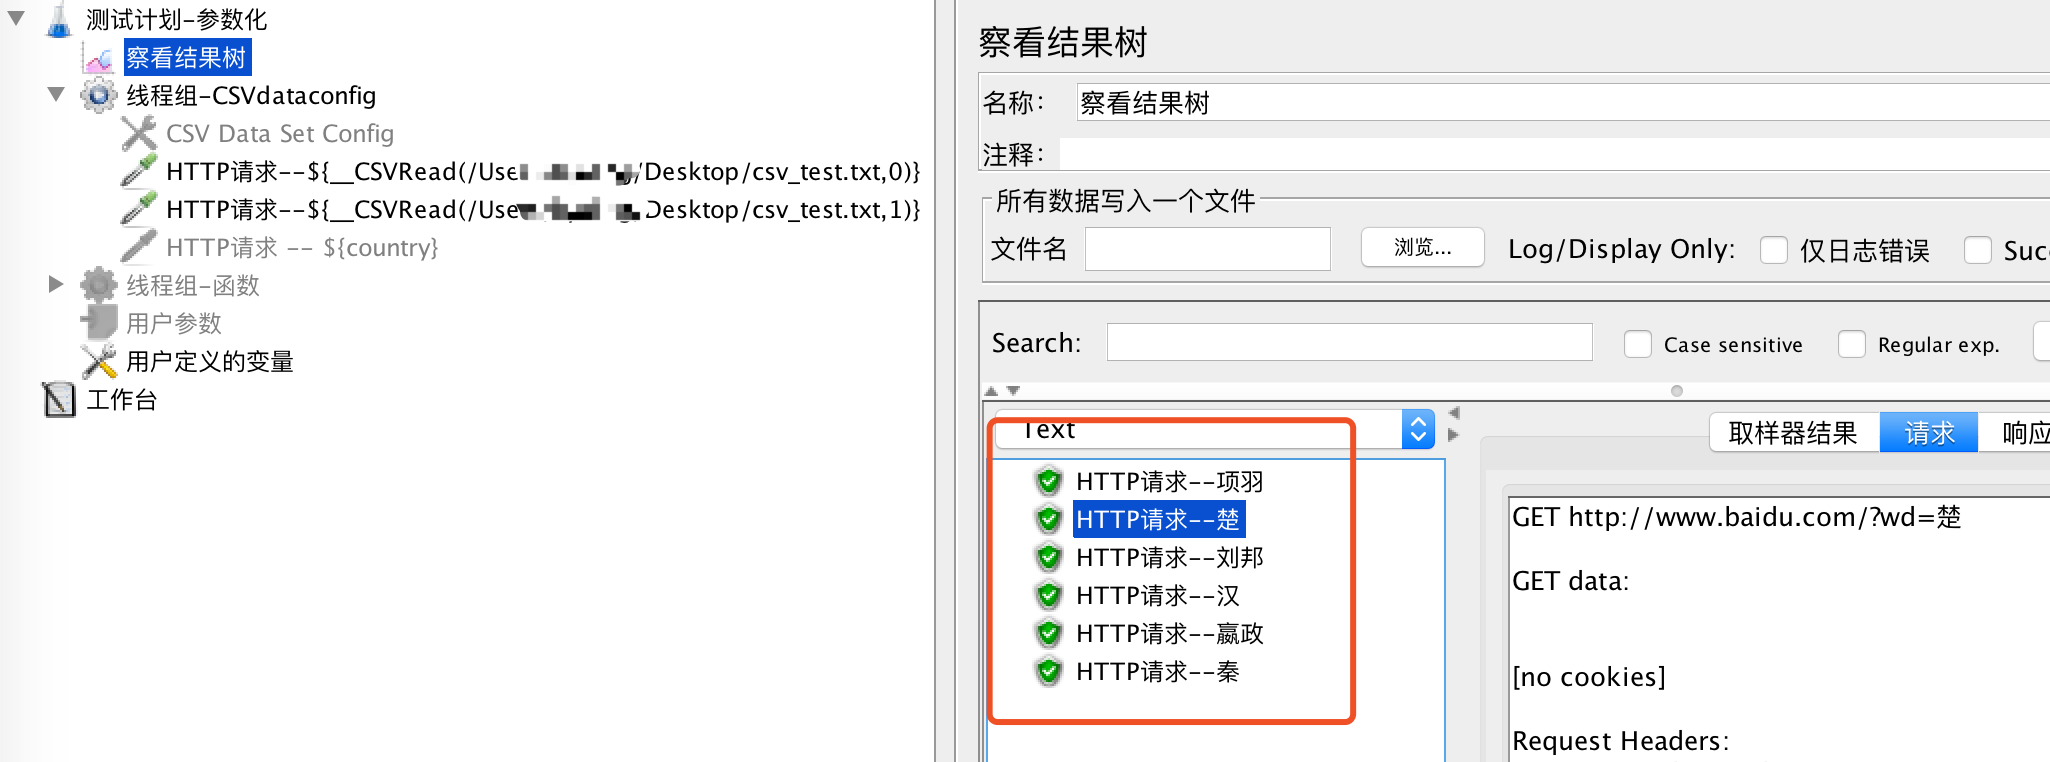
Task: Select result HTTP请求--秦
Action: pos(1158,672)
